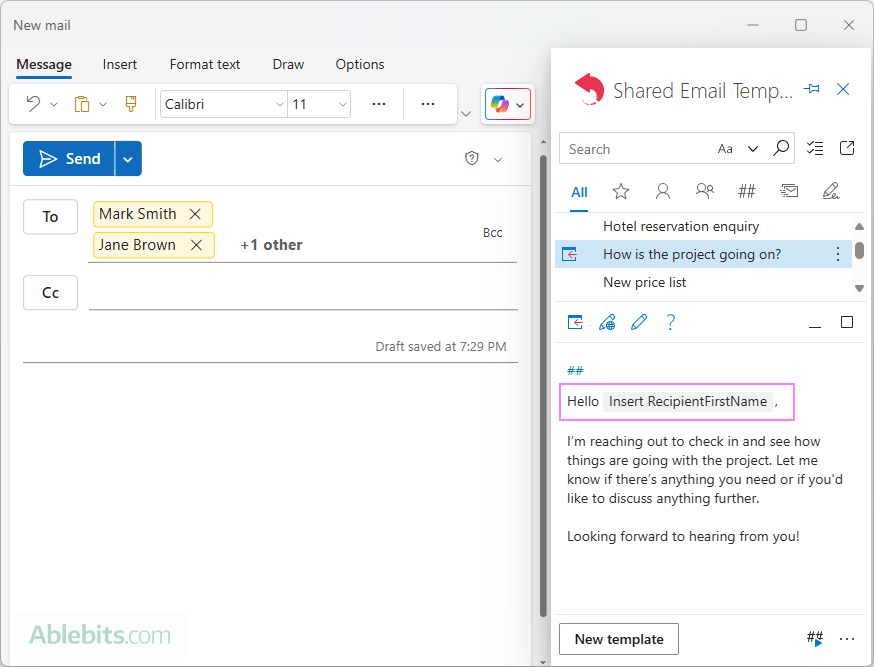Click into the Cc address field

point(303,293)
